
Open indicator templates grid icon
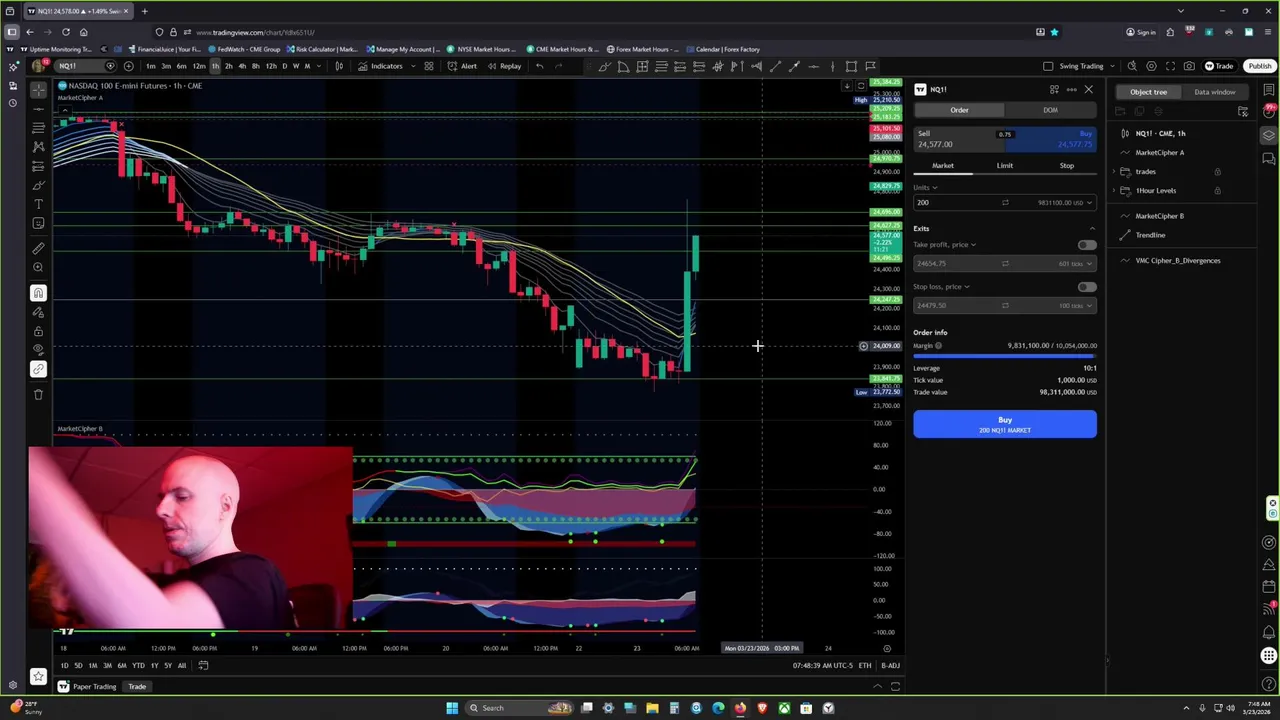(x=428, y=66)
